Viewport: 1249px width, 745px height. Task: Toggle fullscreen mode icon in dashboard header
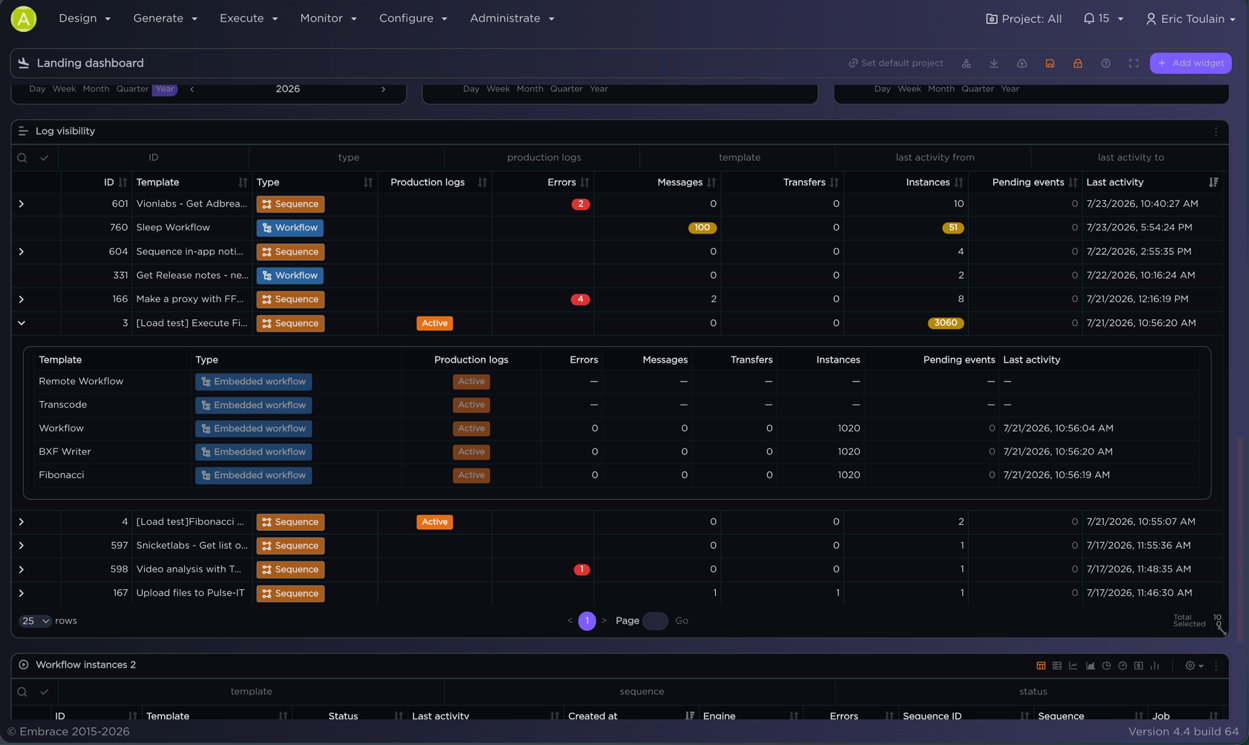pyautogui.click(x=1134, y=63)
